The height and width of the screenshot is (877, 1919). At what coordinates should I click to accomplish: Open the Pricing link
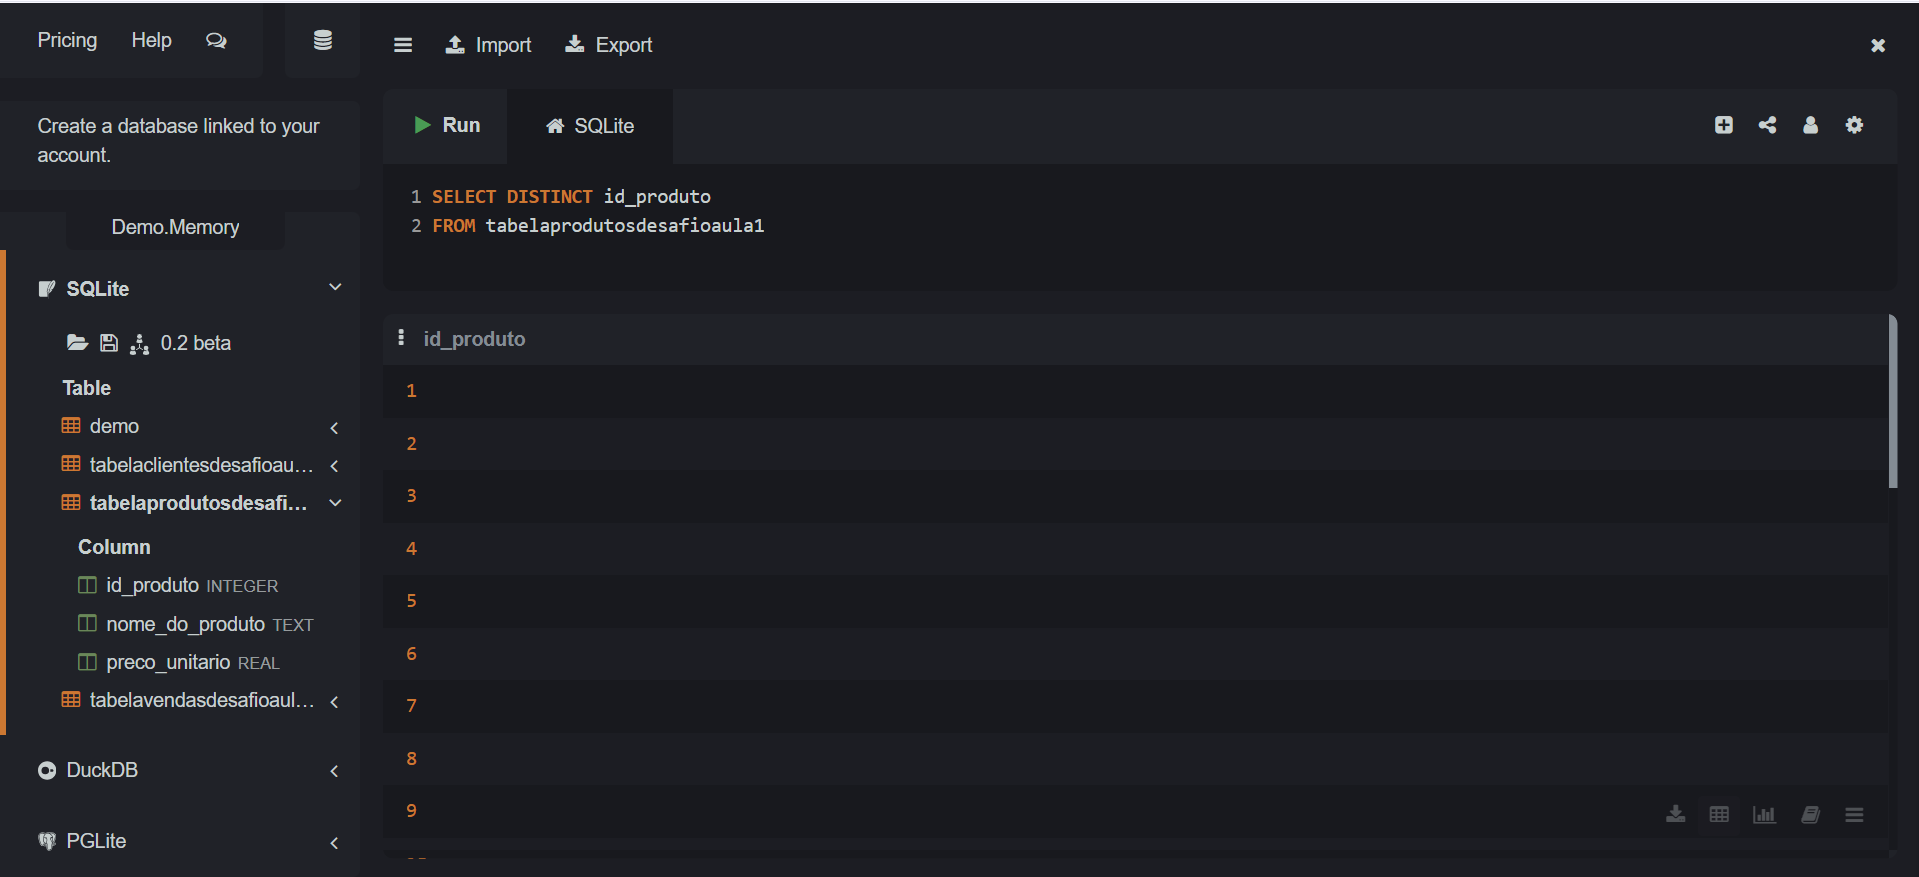[67, 40]
